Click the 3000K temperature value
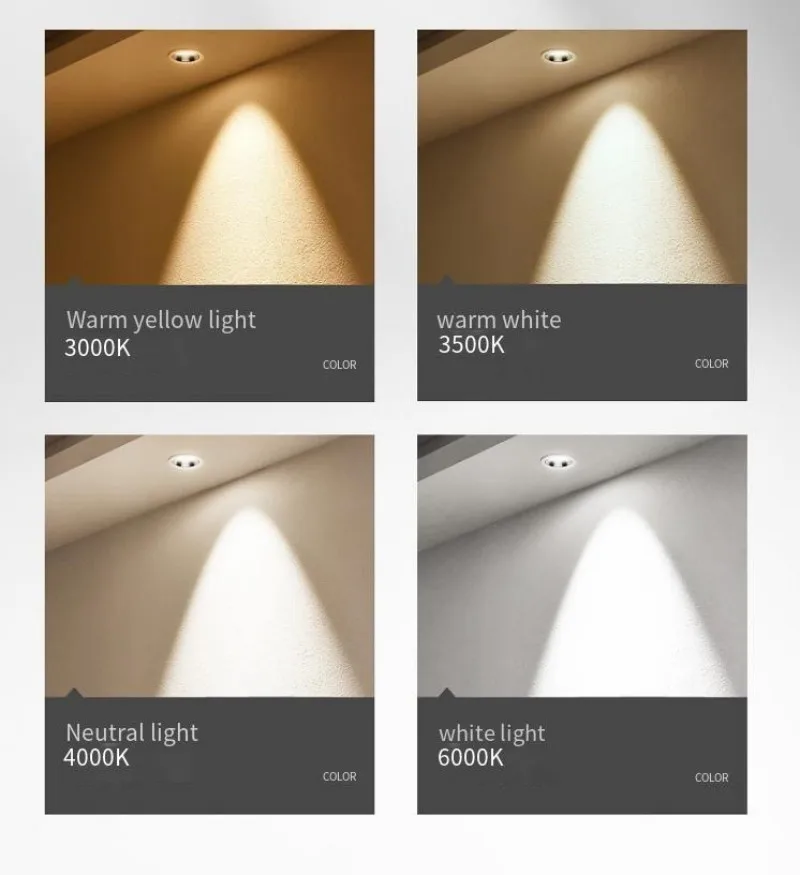 [x=98, y=348]
